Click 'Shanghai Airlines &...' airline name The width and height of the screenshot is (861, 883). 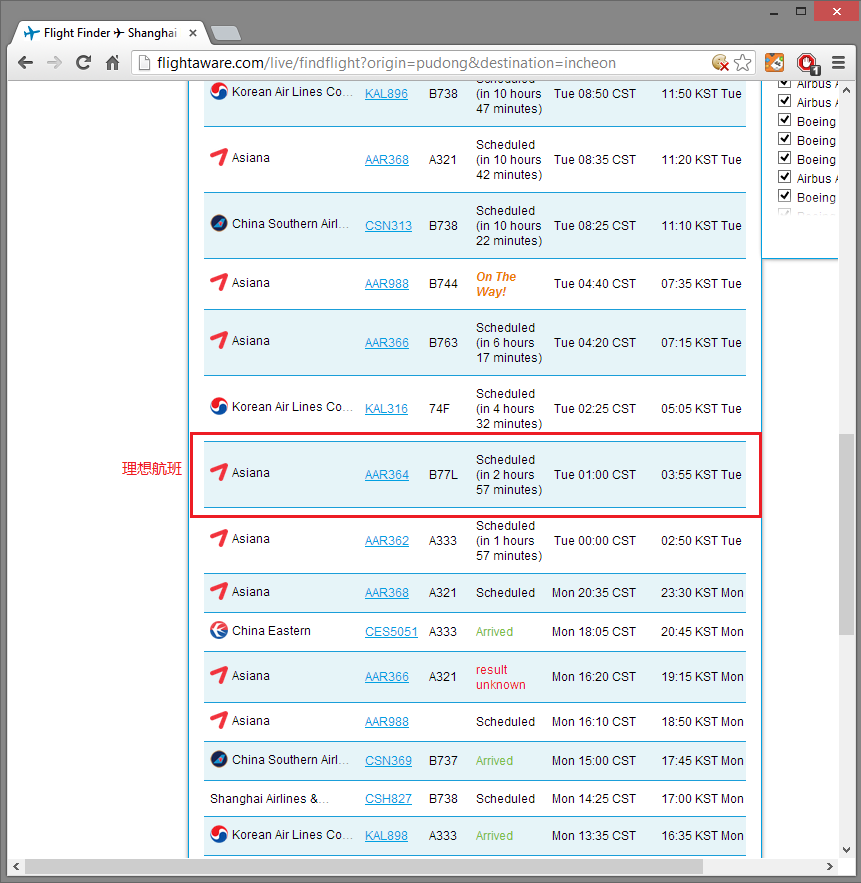(269, 799)
